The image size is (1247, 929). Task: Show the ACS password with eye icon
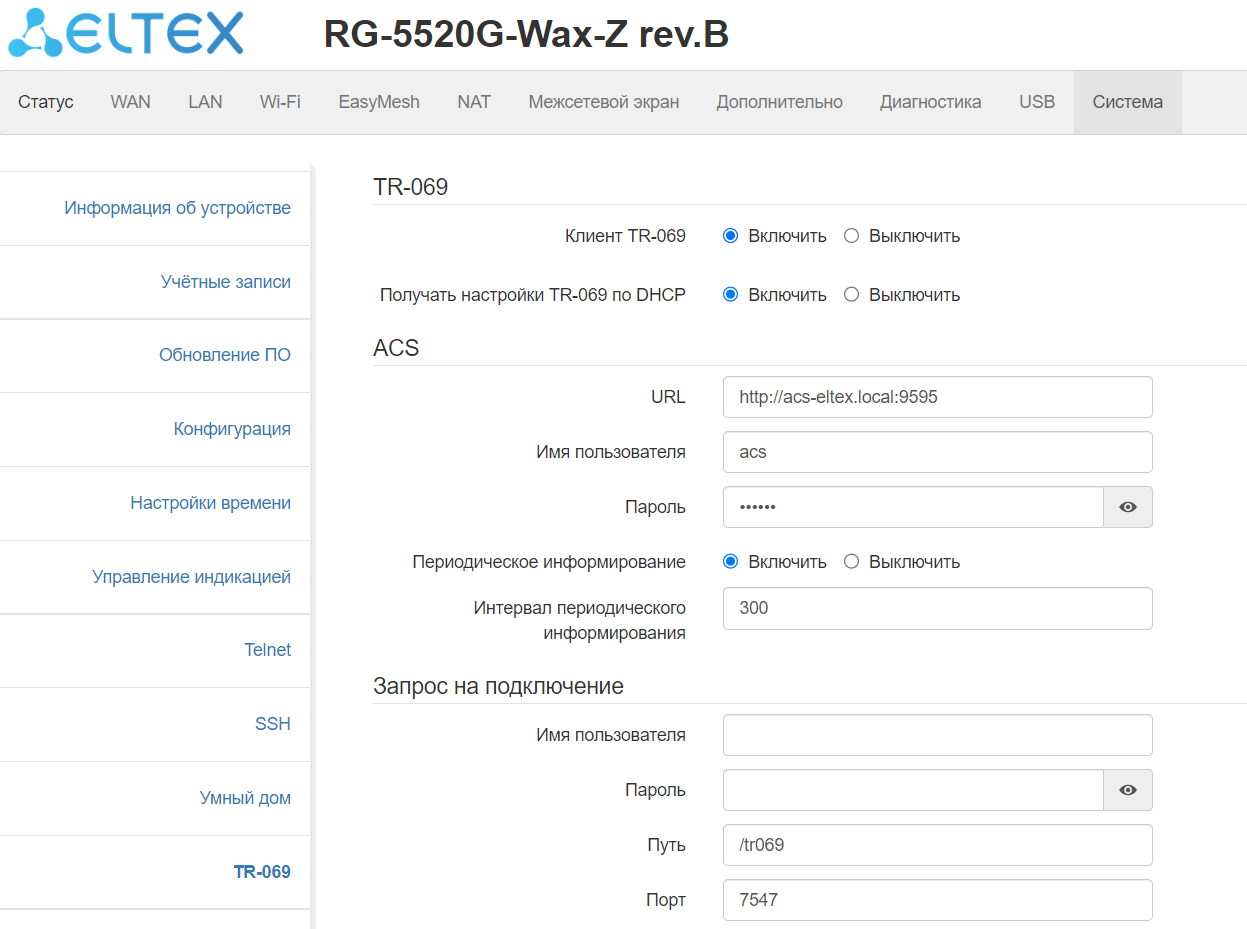tap(1127, 507)
